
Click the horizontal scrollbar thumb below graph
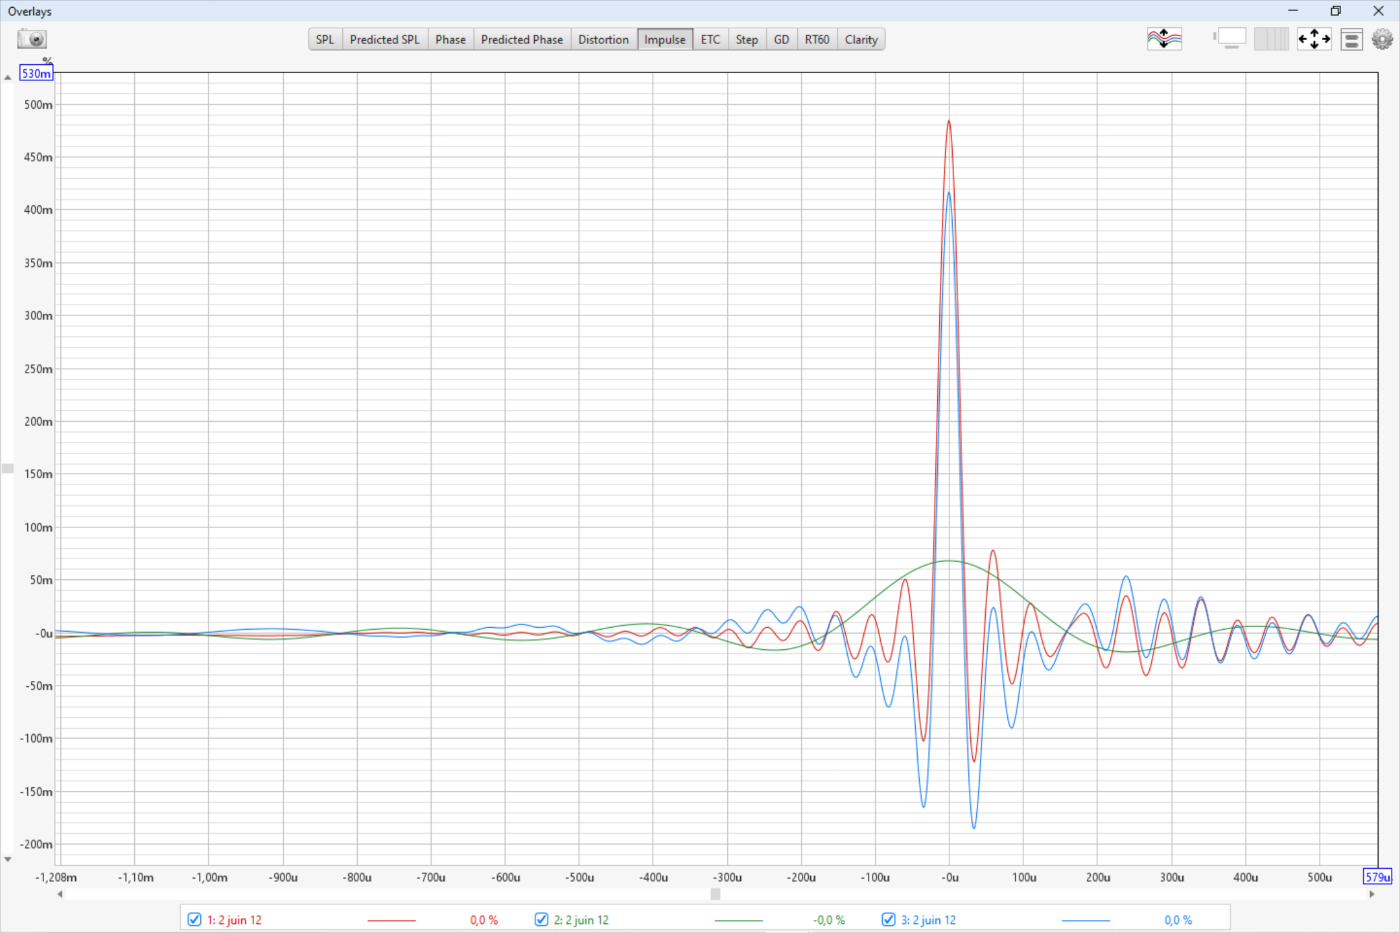(715, 894)
